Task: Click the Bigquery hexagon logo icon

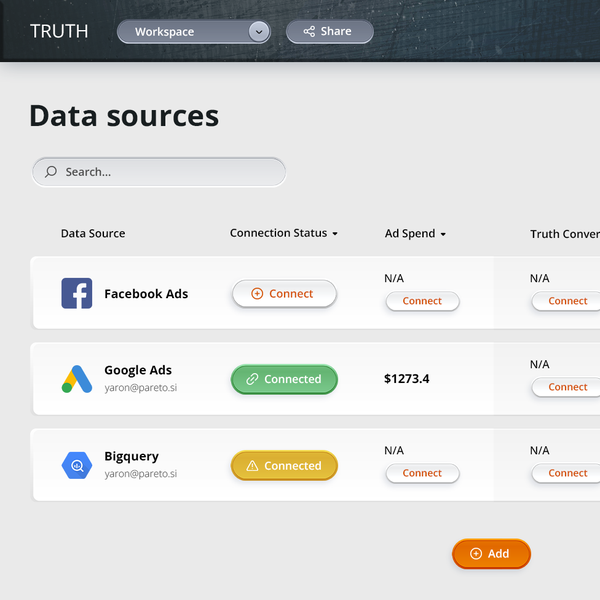Action: pos(77,465)
